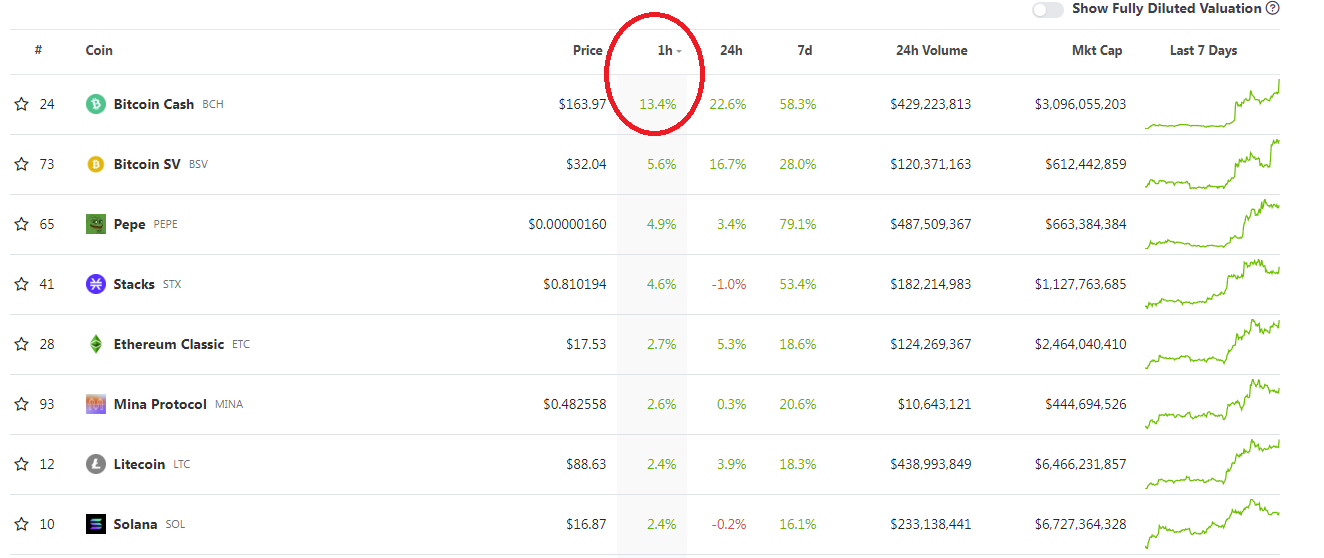
Task: Sort table by Mkt Cap header
Action: click(1097, 50)
